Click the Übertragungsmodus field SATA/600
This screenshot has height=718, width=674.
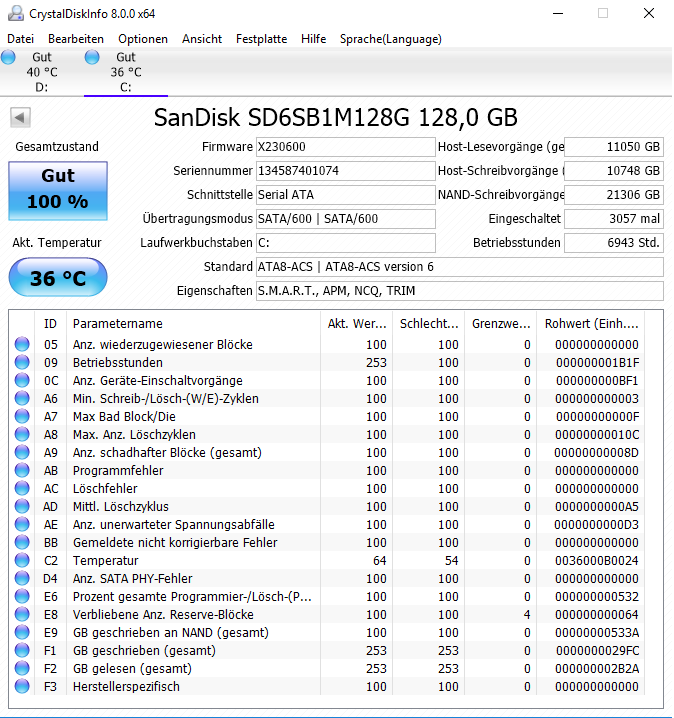346,219
